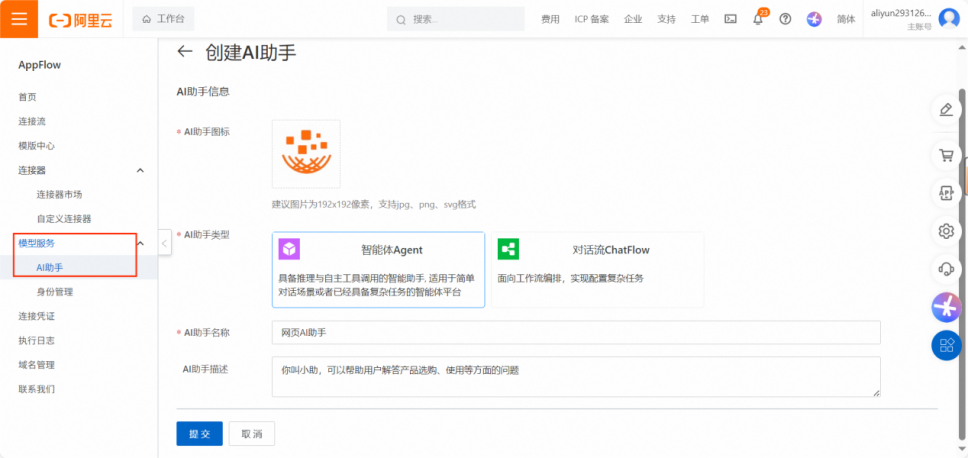Open the floating shopping cart icon
The width and height of the screenshot is (968, 458).
[x=946, y=155]
